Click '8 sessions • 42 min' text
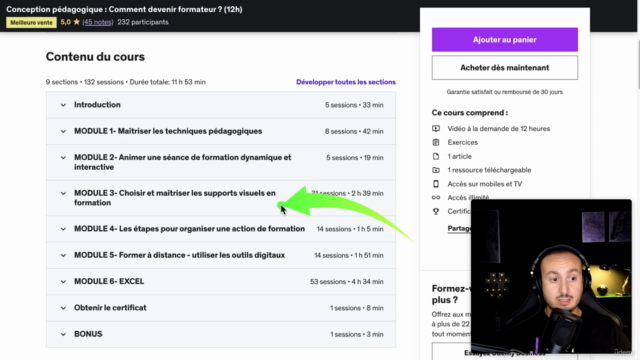Viewport: 640px width, 360px height. point(354,131)
